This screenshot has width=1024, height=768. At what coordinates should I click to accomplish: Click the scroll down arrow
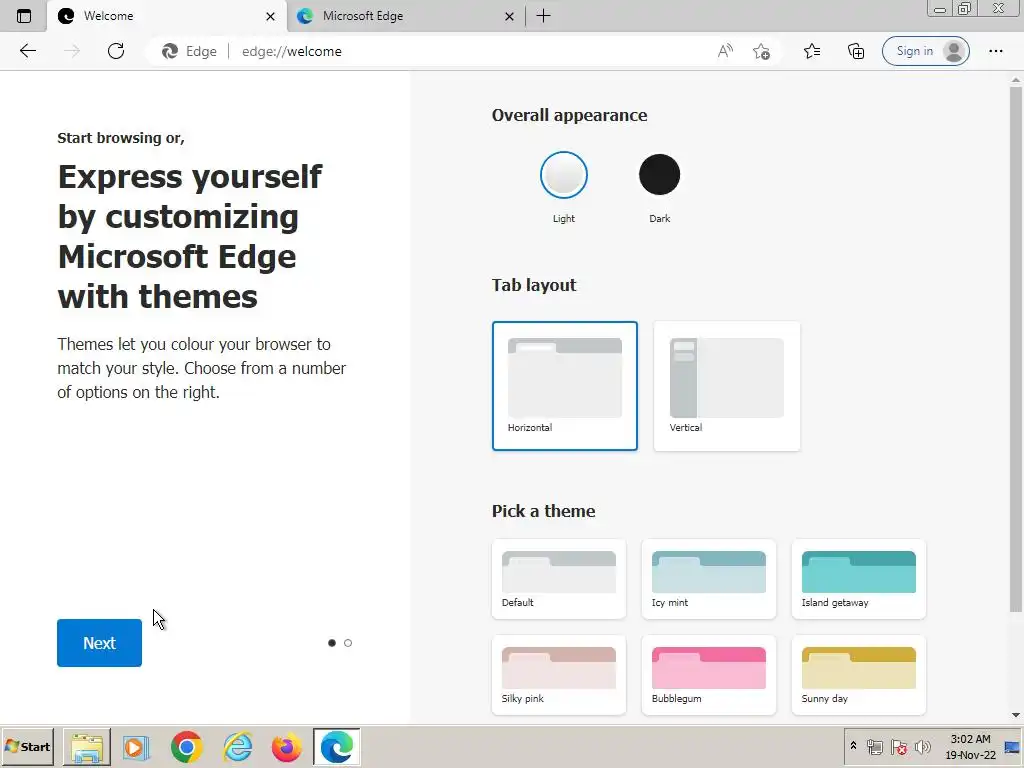[1016, 715]
